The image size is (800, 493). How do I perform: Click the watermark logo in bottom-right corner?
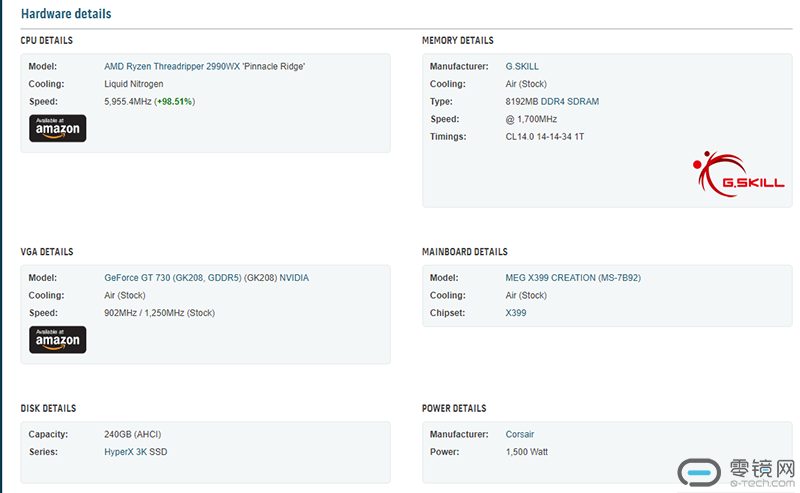click(736, 472)
